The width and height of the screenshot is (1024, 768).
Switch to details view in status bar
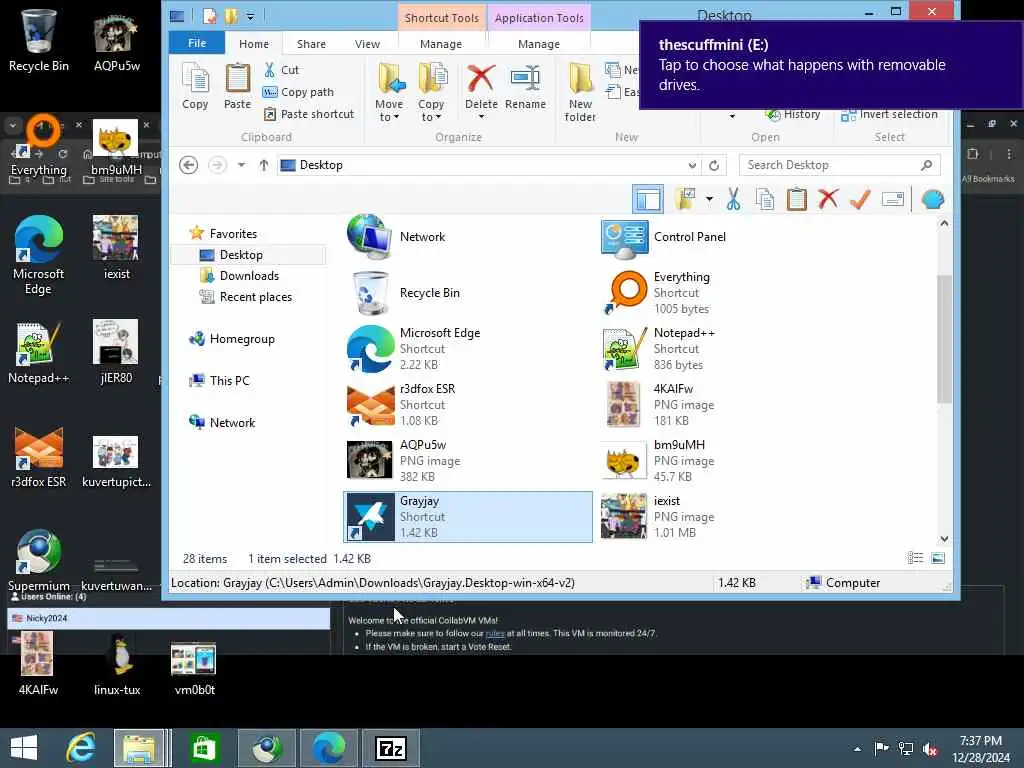[915, 558]
